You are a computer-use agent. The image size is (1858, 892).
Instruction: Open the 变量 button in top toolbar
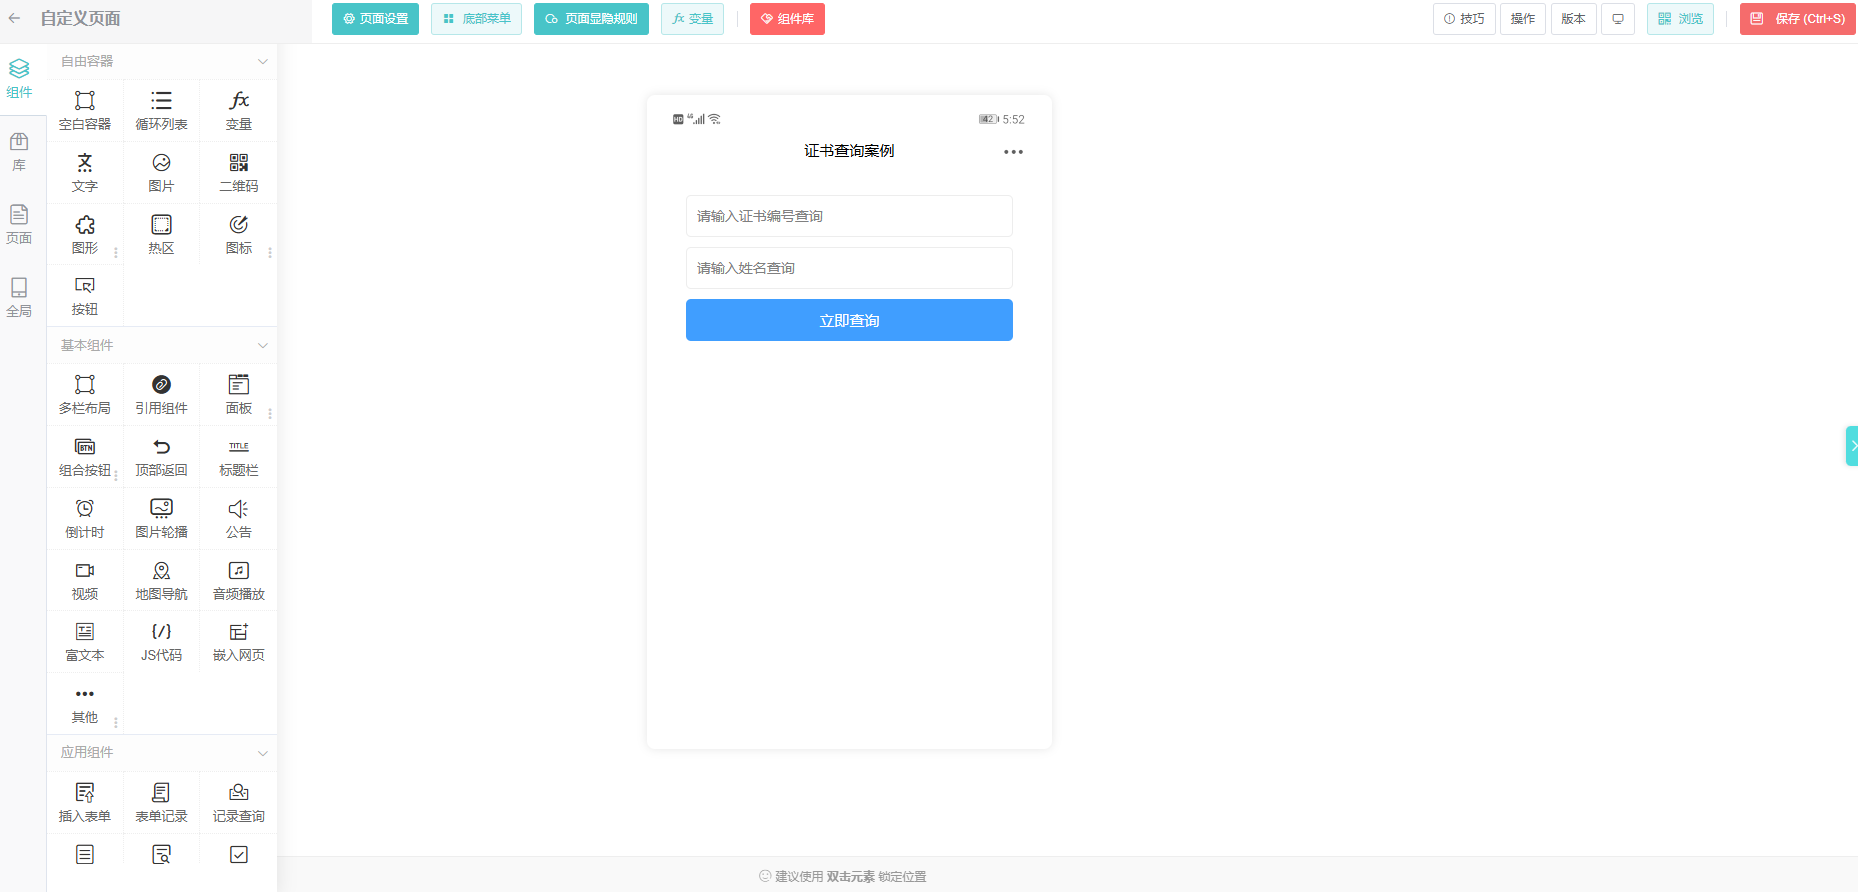(x=692, y=19)
